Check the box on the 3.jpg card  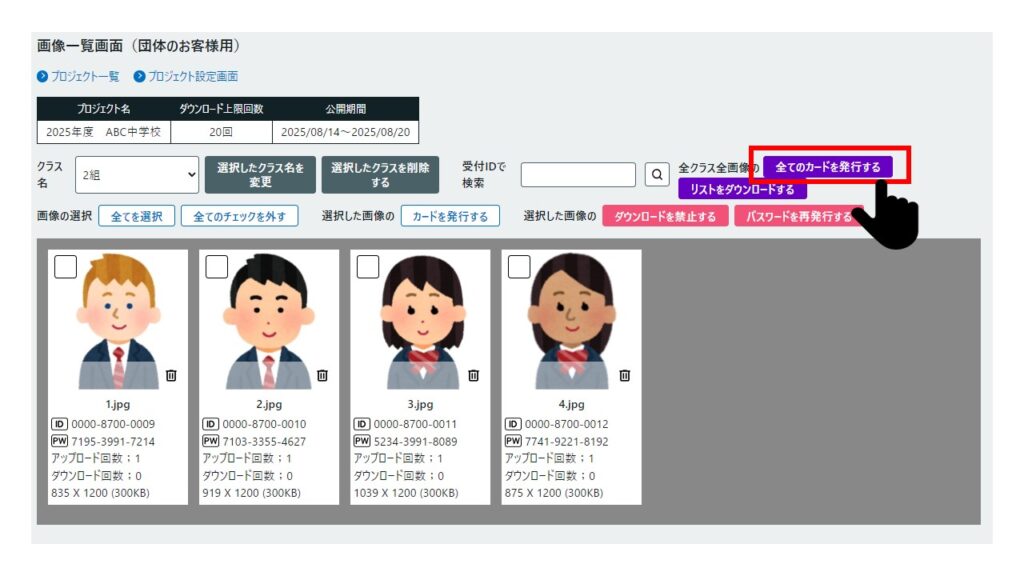368,266
